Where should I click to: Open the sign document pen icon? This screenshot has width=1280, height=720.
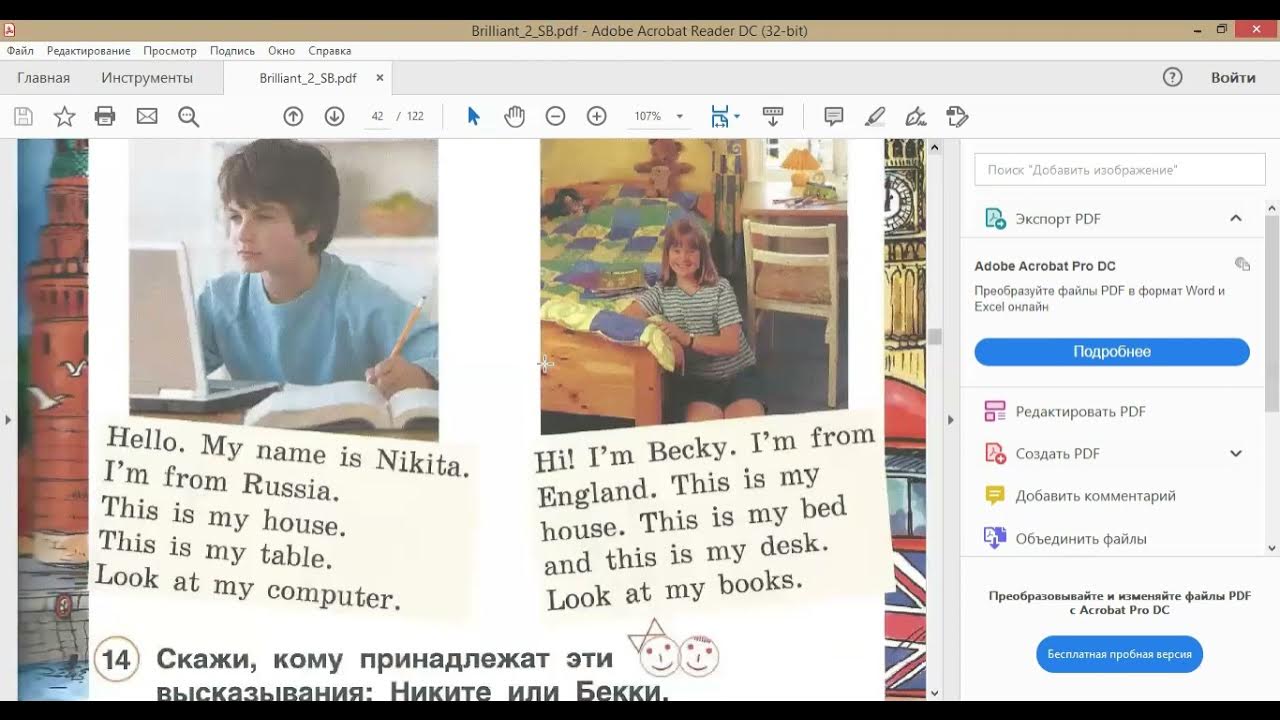click(915, 117)
